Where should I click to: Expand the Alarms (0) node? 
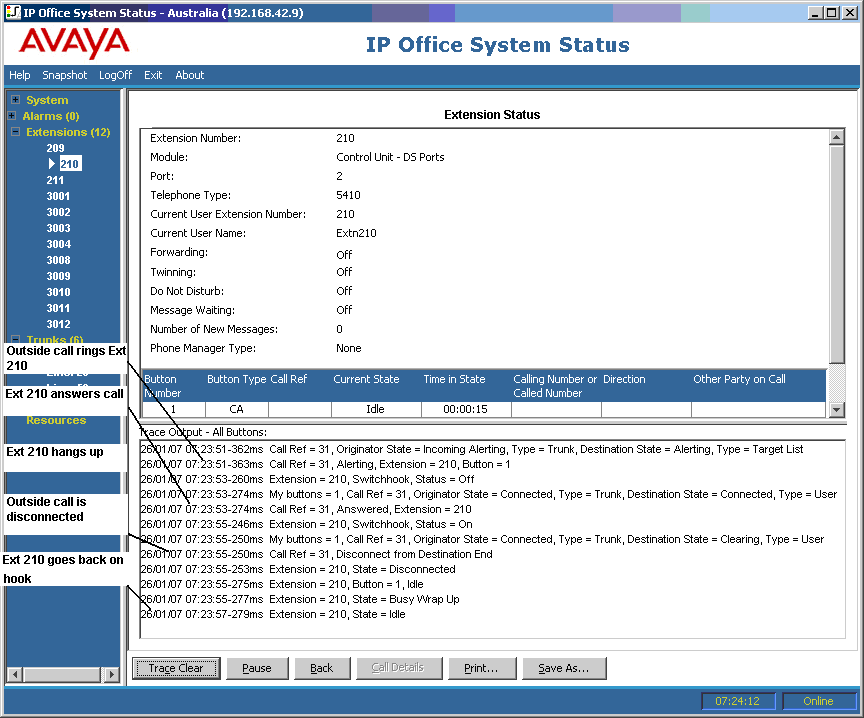click(12, 116)
